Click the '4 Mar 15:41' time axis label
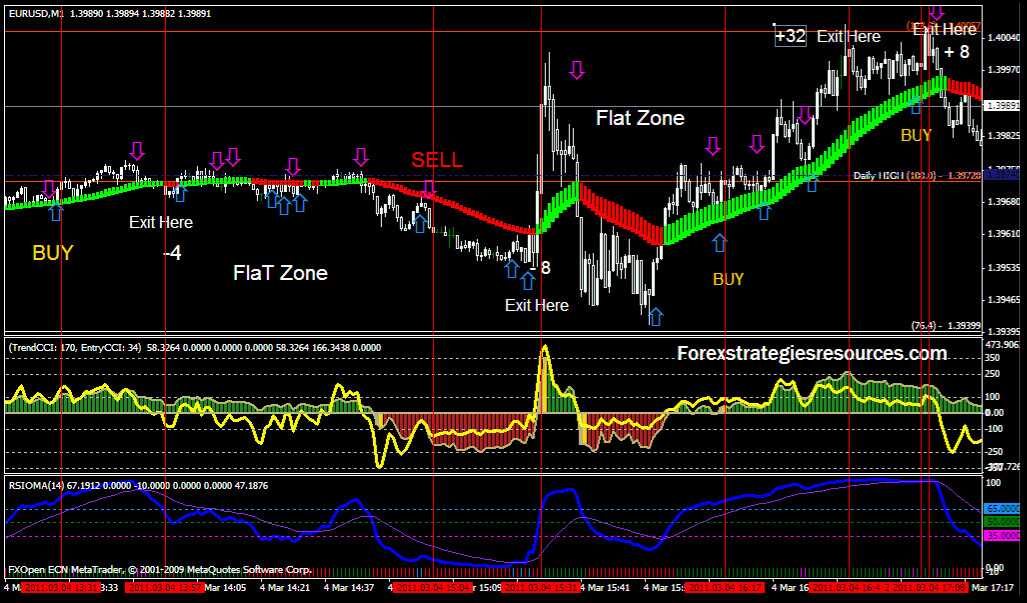Image resolution: width=1027 pixels, height=603 pixels. coord(605,588)
